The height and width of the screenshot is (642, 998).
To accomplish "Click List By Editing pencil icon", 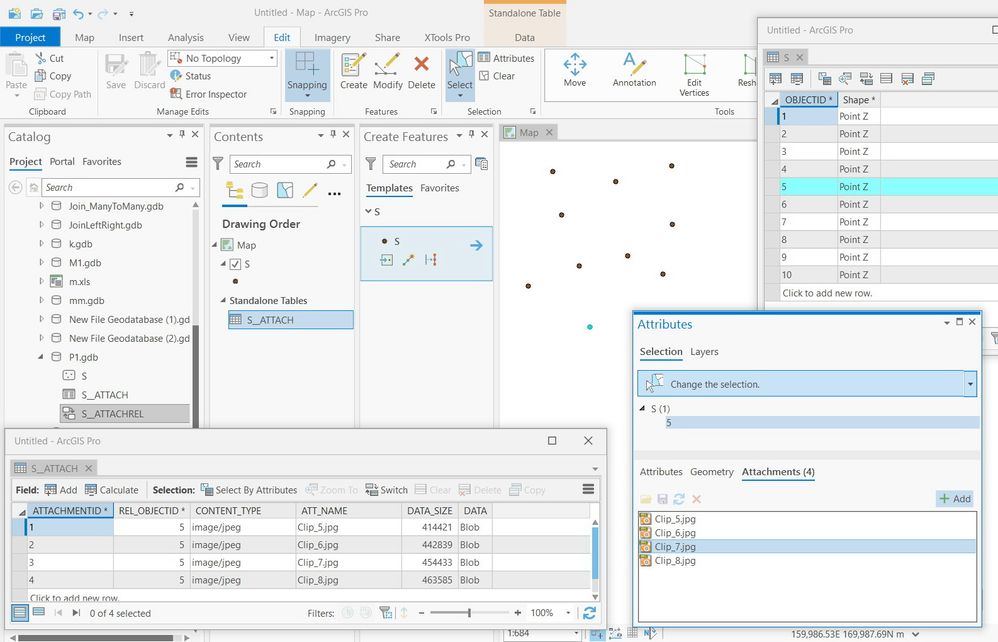I will [x=310, y=190].
